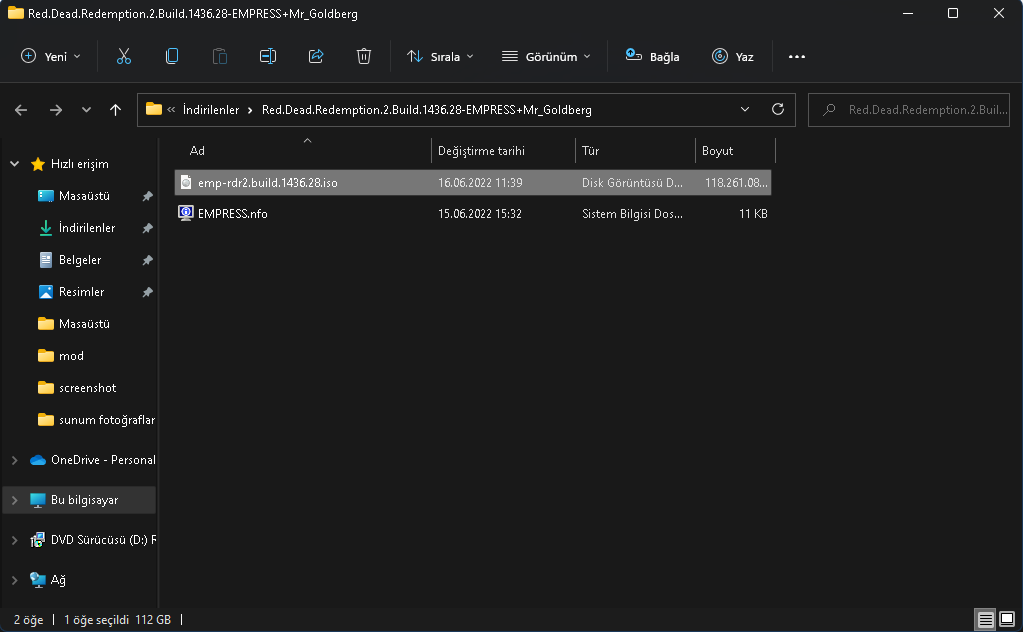1023x632 pixels.
Task: Expand the address bar history dropdown
Action: (745, 110)
